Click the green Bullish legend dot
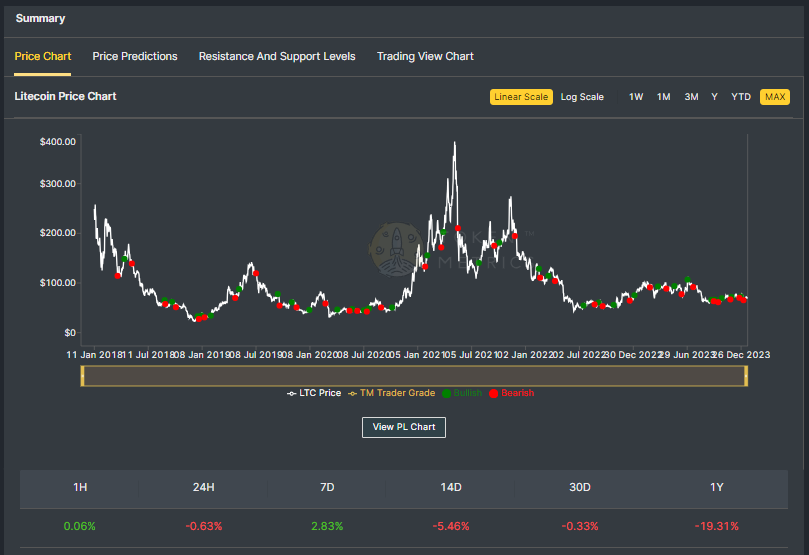 [446, 393]
